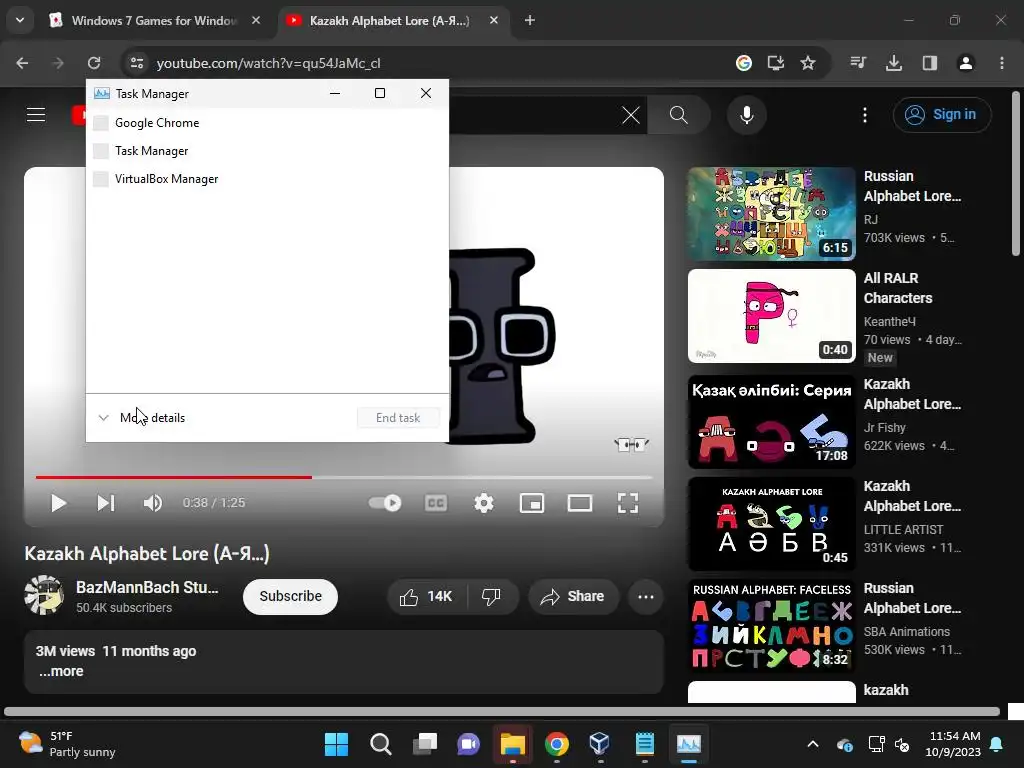Open the player settings gear

click(484, 503)
